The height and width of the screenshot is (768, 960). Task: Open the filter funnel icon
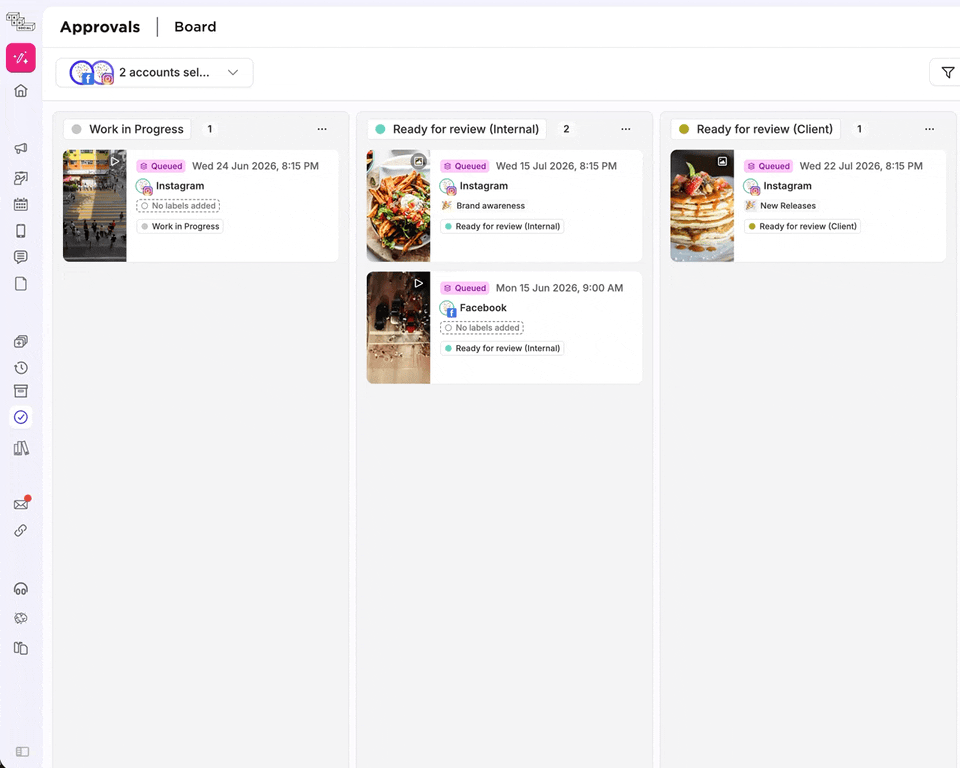pos(947,72)
